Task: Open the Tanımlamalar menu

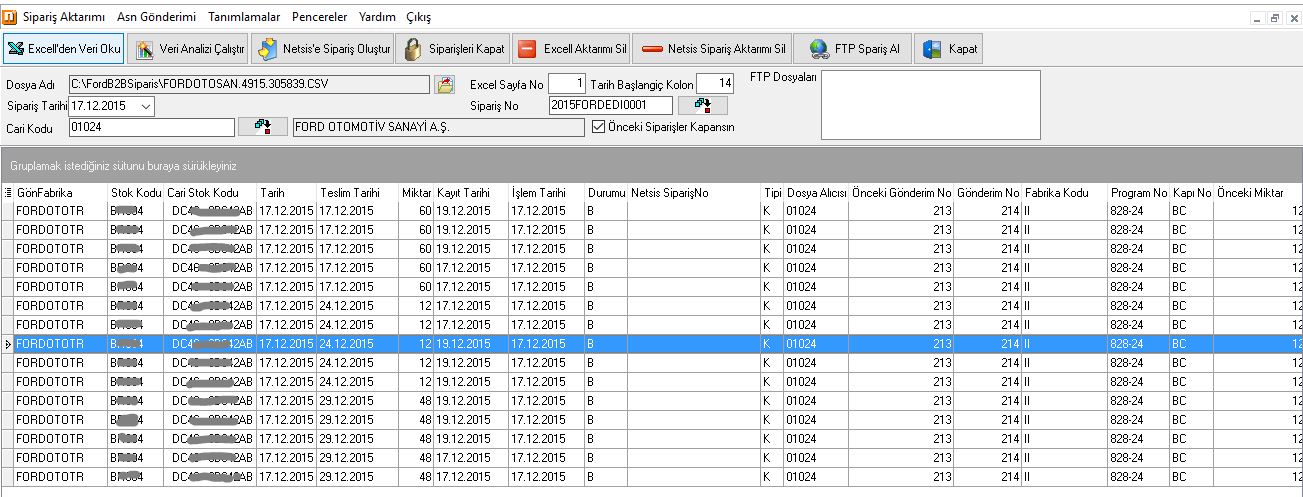Action: click(x=246, y=17)
